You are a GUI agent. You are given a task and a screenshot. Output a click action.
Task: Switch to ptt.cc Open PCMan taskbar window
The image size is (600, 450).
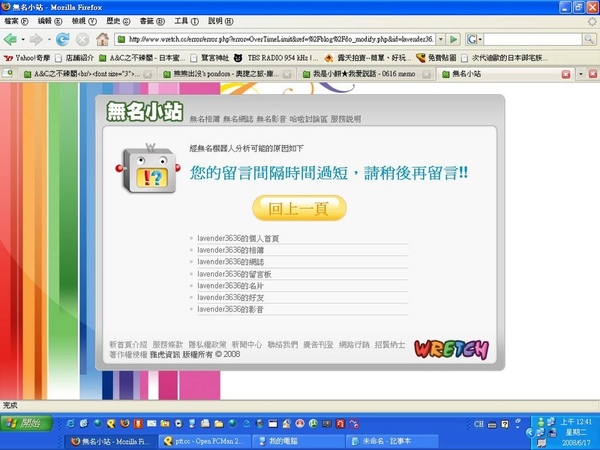(x=205, y=441)
